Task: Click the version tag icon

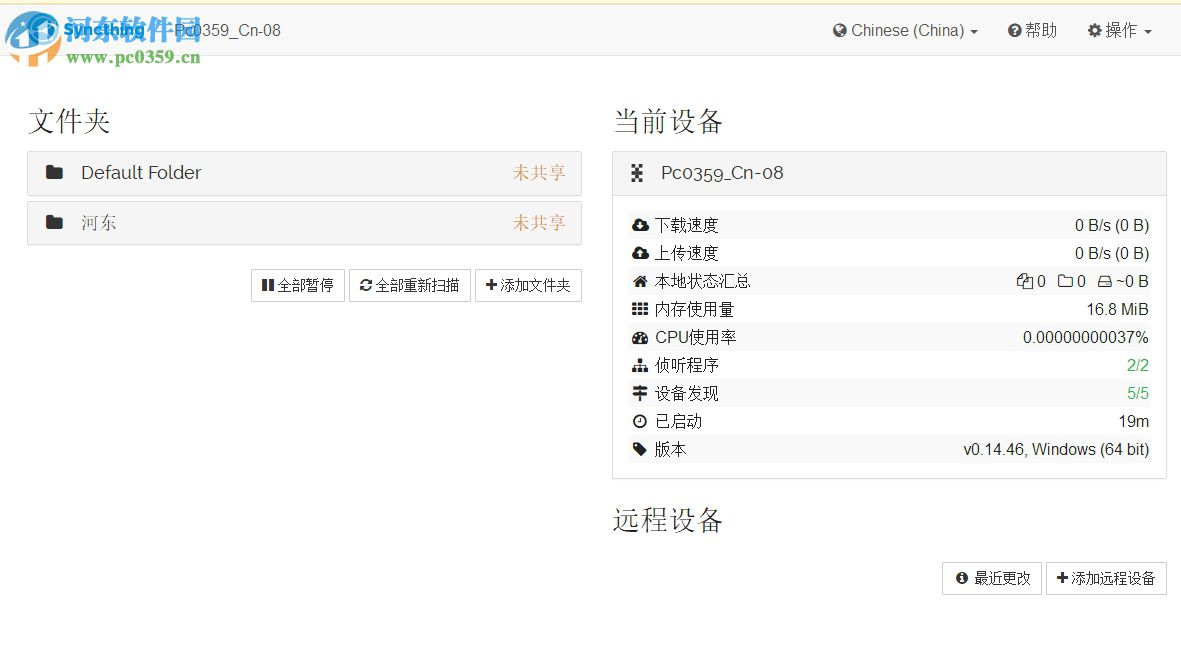Action: click(x=640, y=449)
